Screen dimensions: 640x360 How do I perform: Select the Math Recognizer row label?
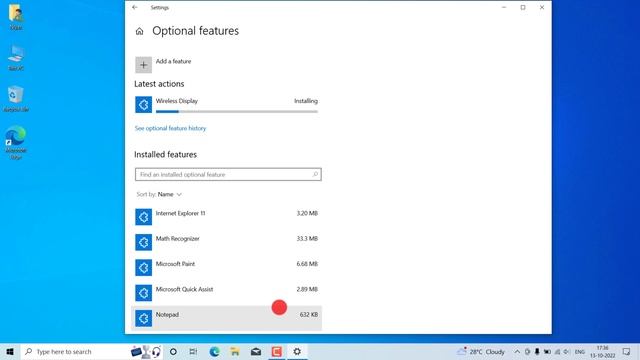pyautogui.click(x=178, y=238)
